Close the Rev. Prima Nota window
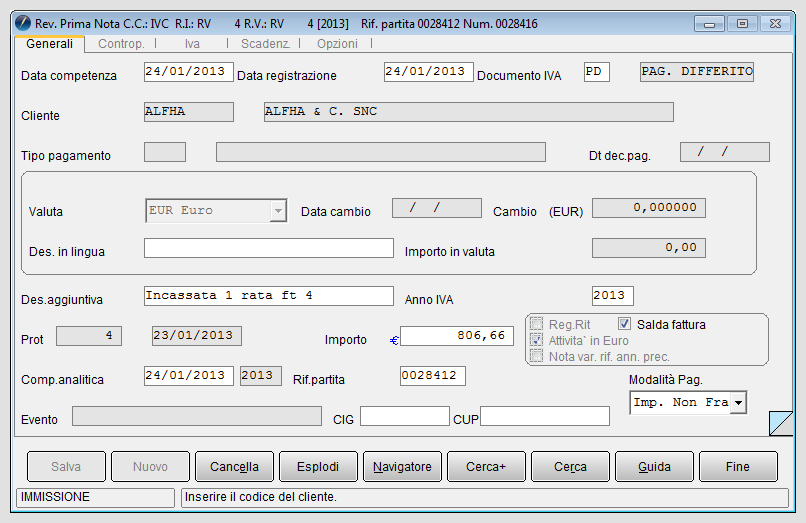 tap(775, 24)
